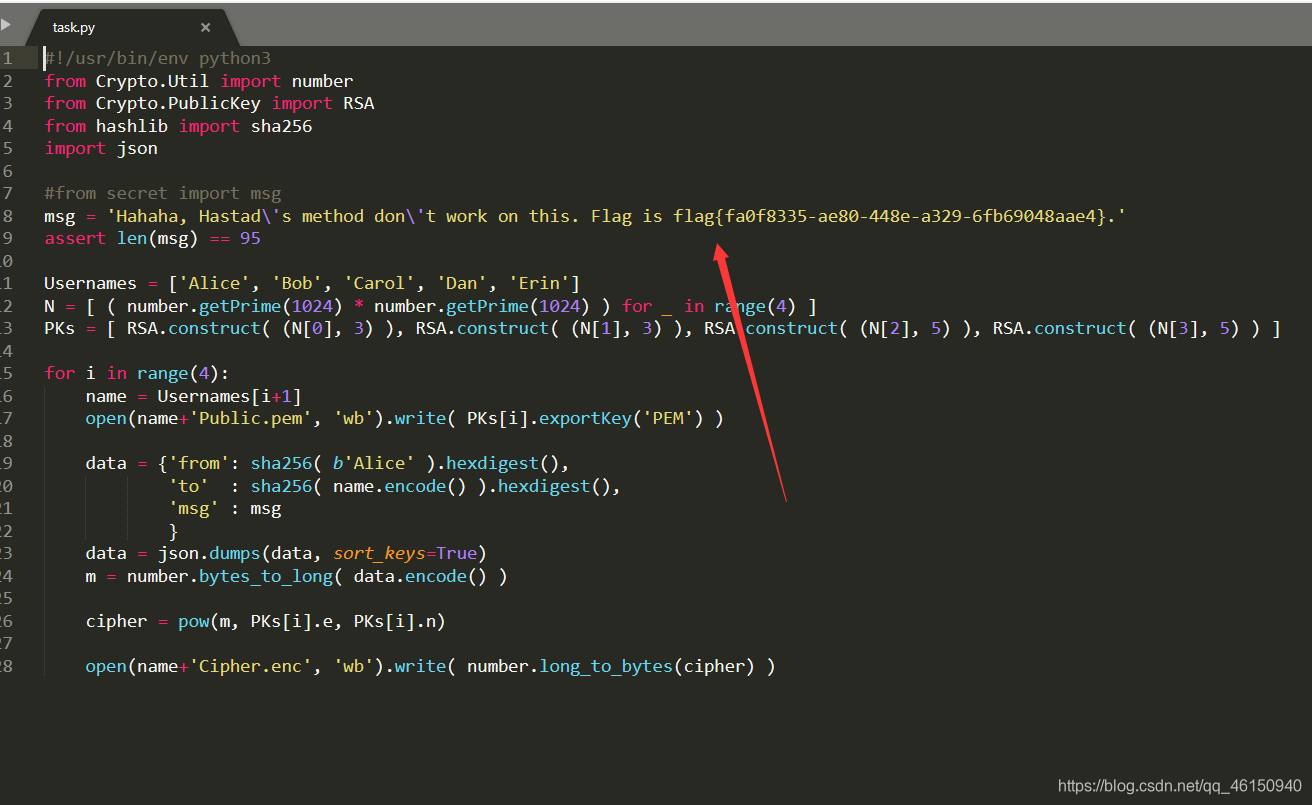
Task: Click 'bytes_to_long' function call
Action: tap(265, 576)
